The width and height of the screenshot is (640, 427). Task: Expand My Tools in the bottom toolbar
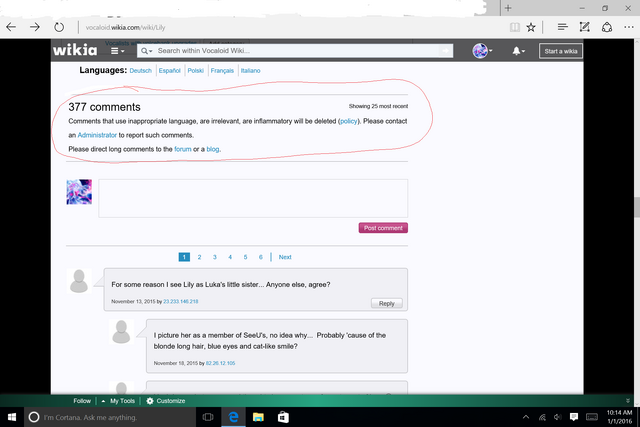[x=118, y=401]
